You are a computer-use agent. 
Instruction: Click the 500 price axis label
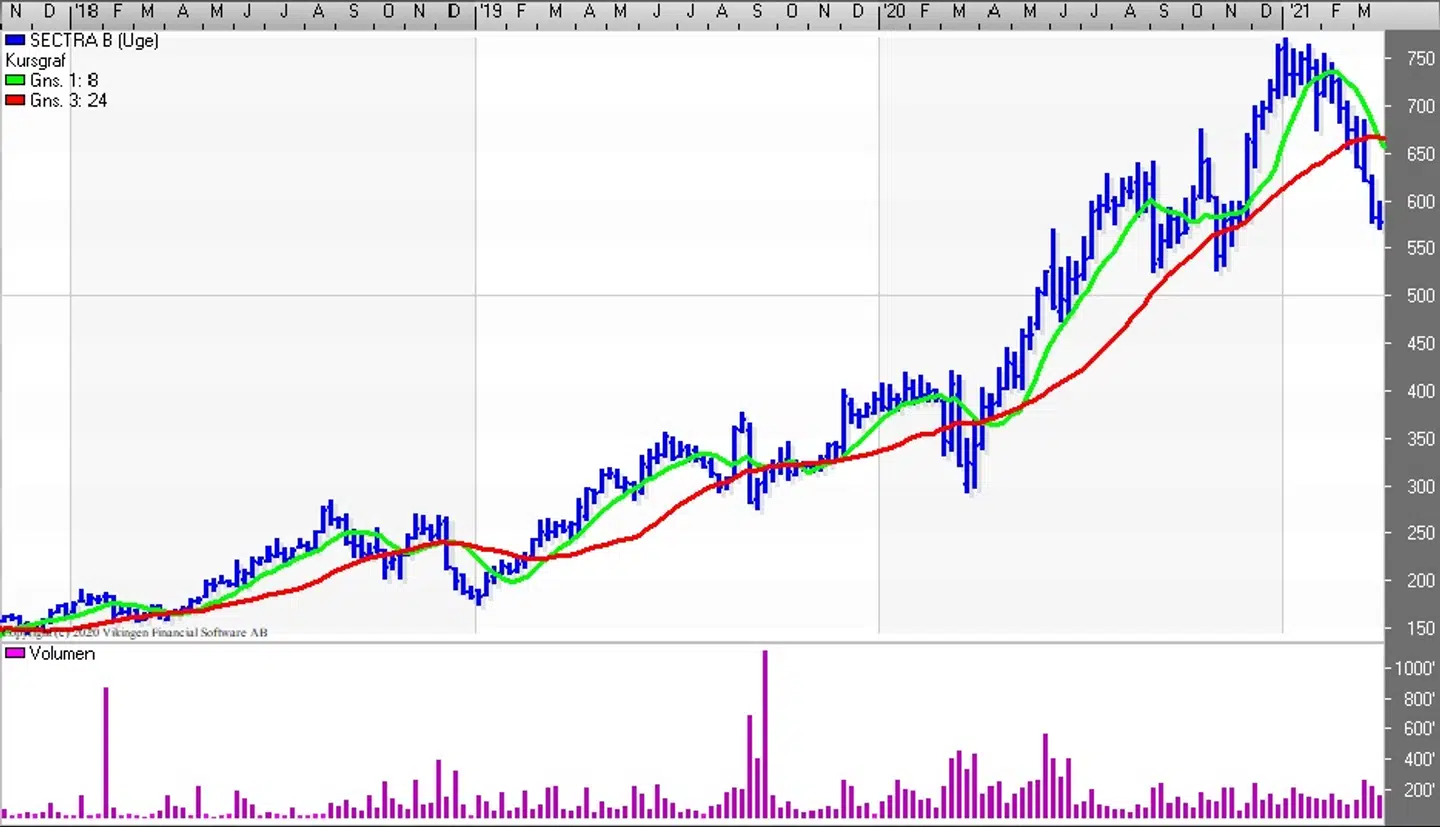1420,296
